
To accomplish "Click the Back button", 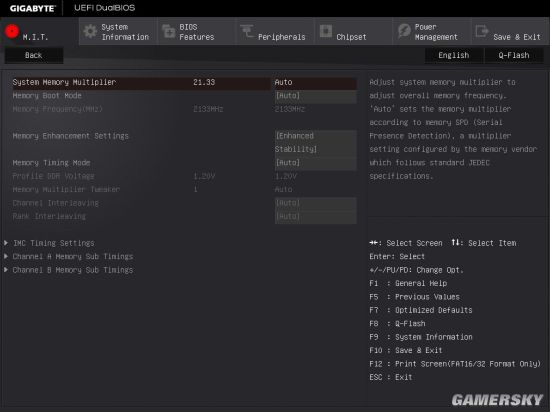I will [x=34, y=55].
